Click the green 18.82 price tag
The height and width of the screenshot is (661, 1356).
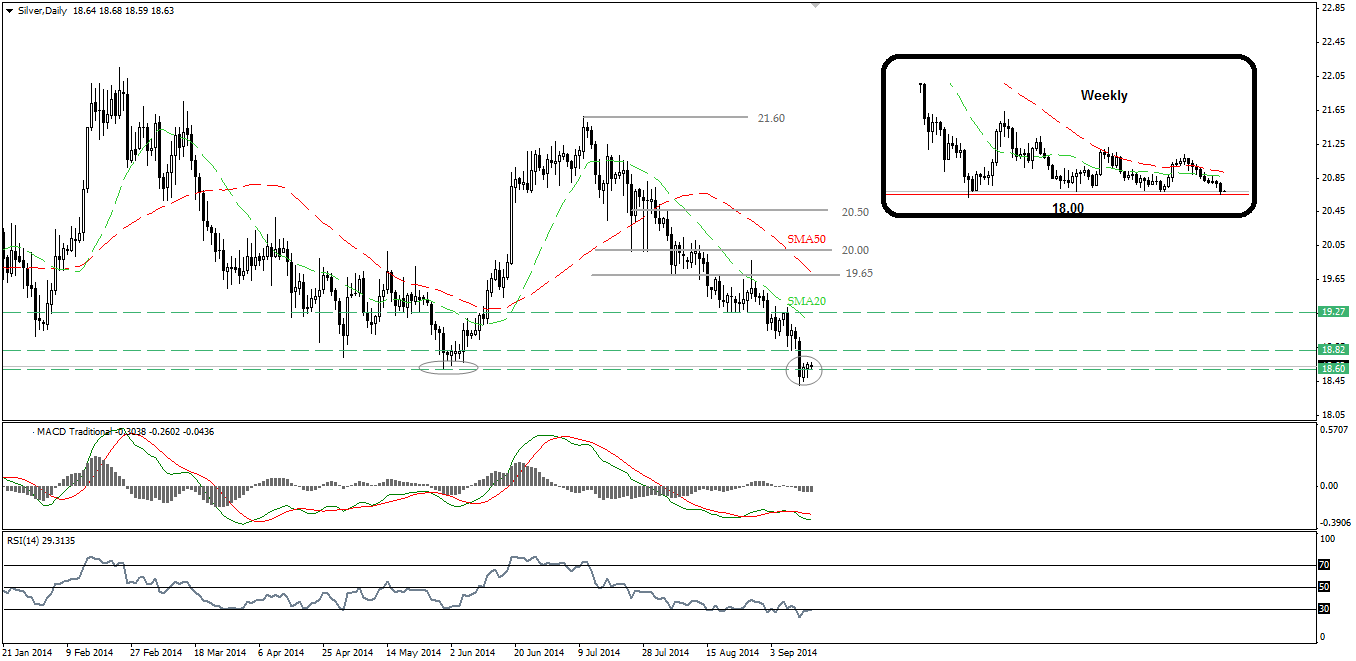point(1335,350)
